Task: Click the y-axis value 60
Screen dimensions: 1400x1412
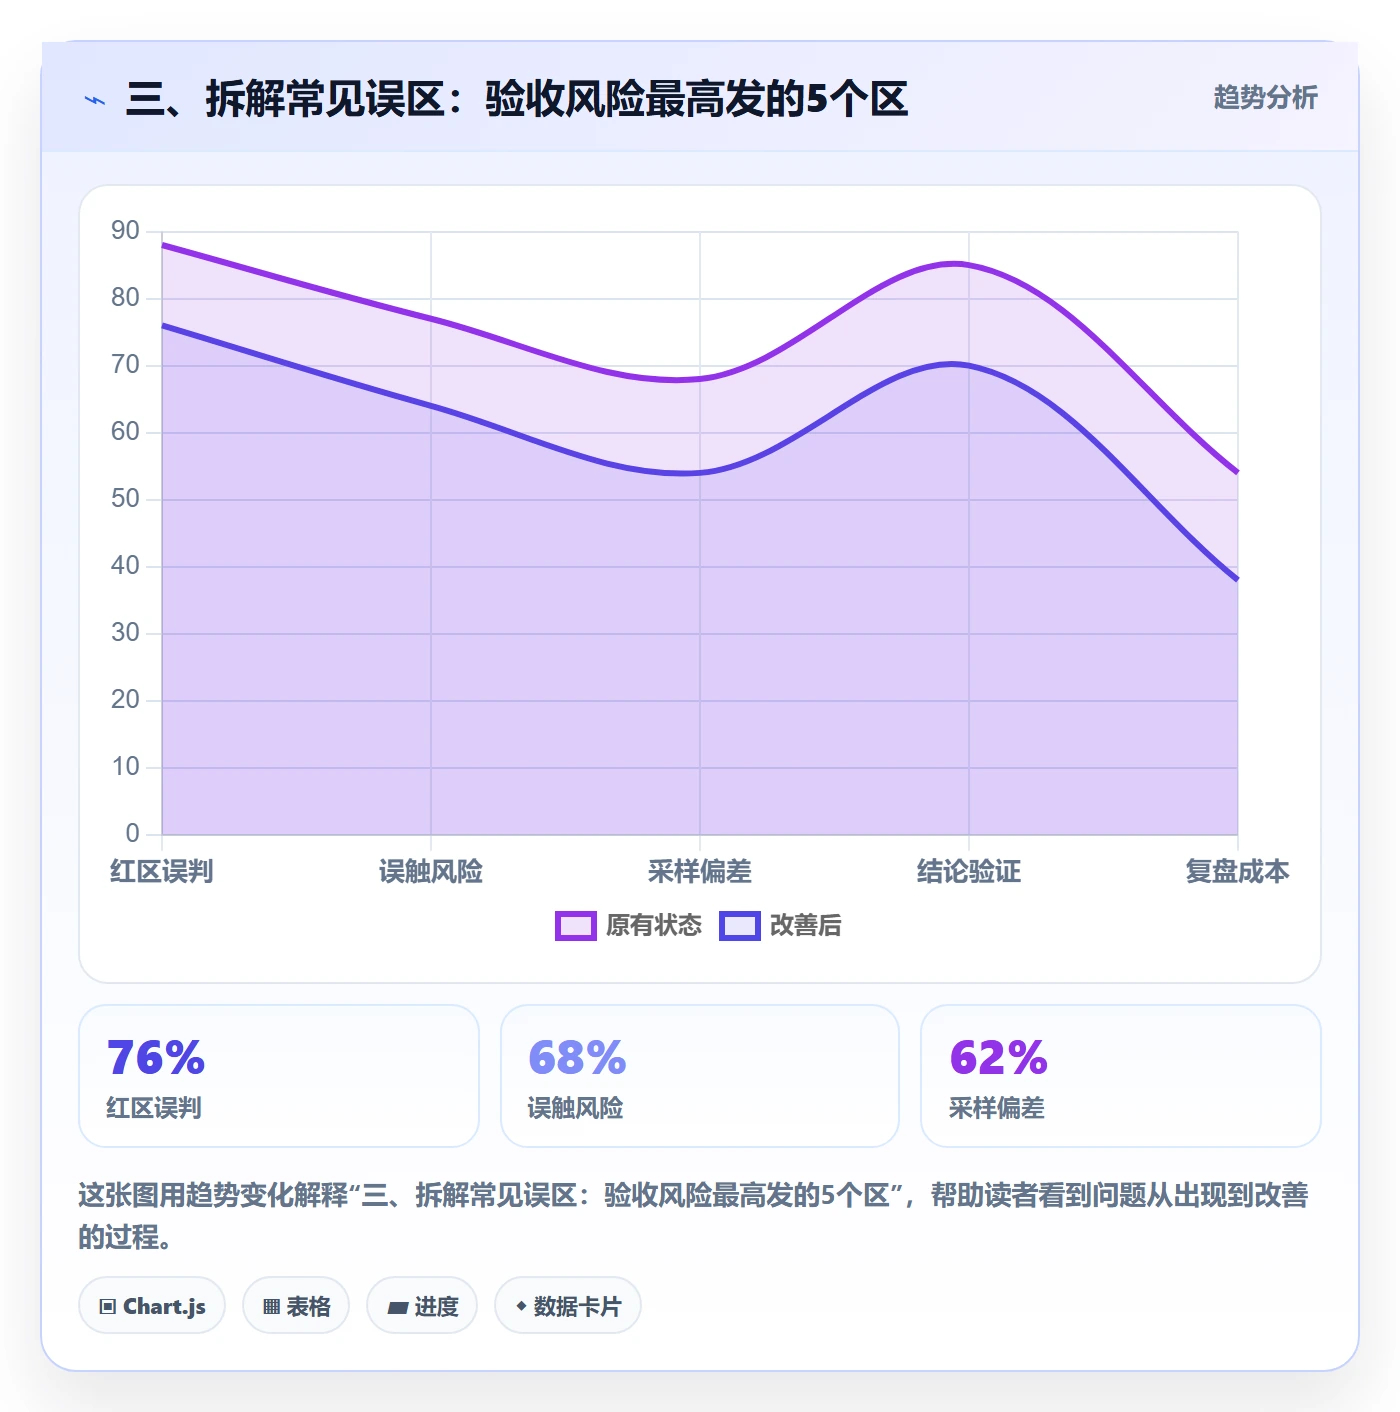Action: click(x=125, y=432)
